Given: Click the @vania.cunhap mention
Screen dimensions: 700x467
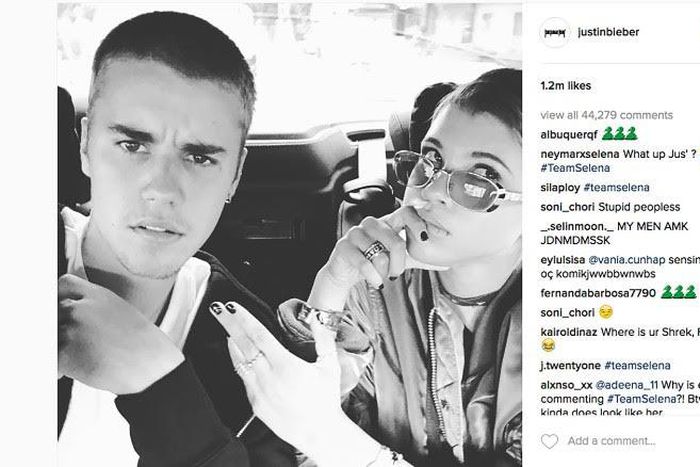Looking at the screenshot, I should tap(627, 260).
